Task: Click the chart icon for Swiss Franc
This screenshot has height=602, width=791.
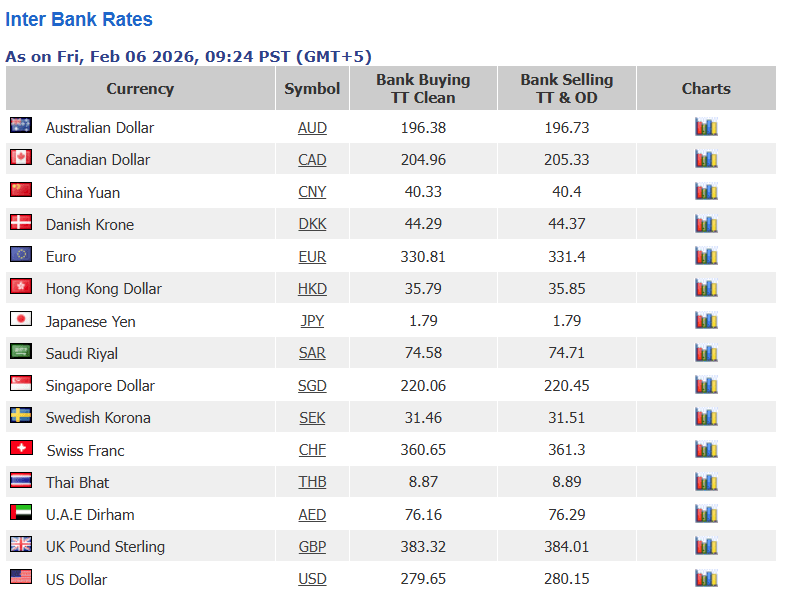Action: click(x=706, y=449)
